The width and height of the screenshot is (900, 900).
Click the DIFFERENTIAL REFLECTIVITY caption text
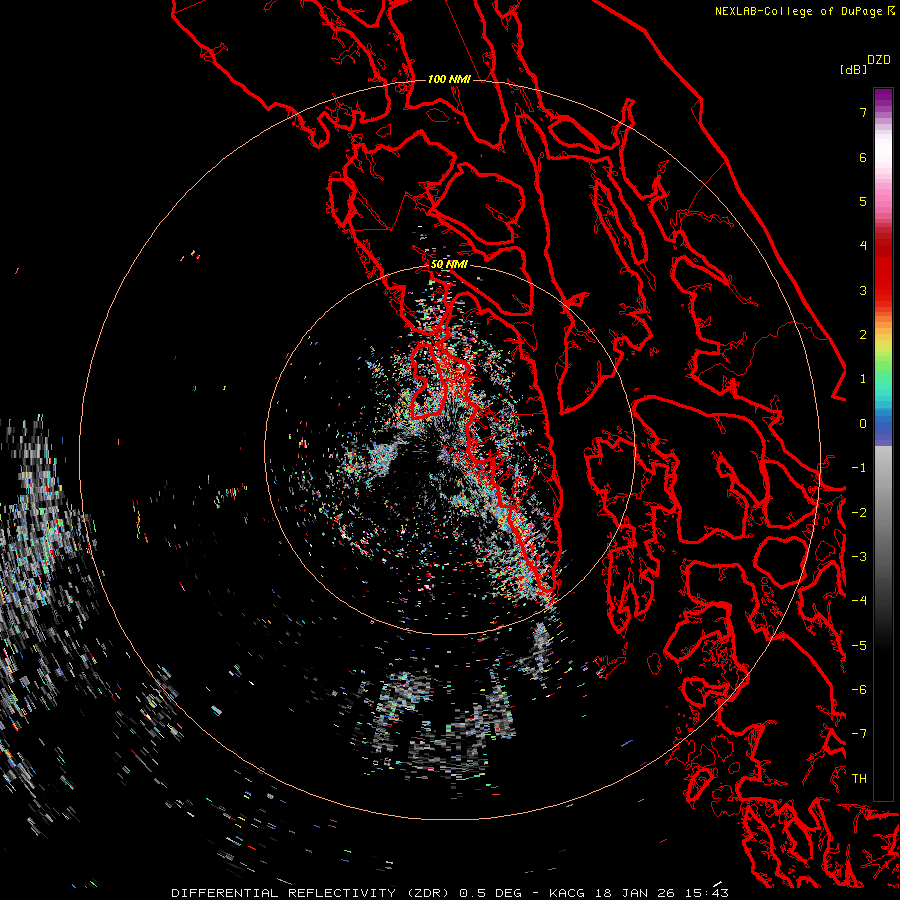coord(284,893)
